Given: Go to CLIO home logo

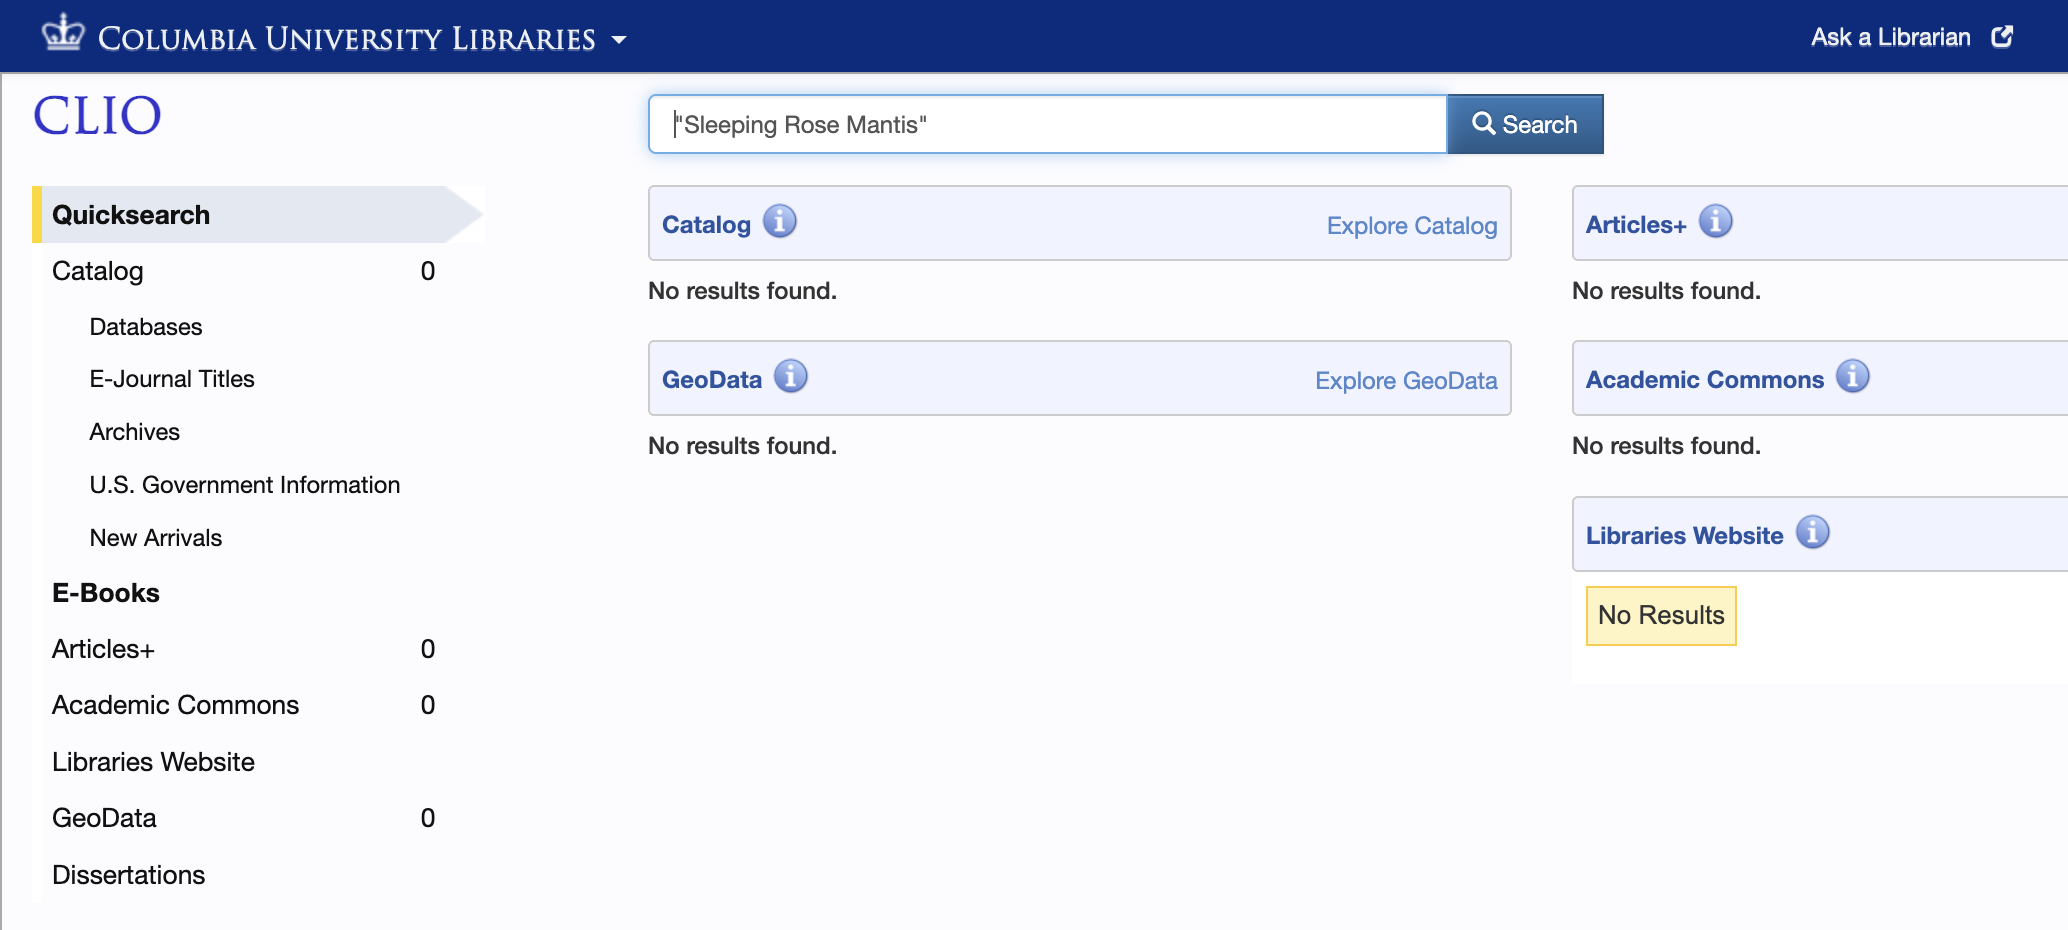Looking at the screenshot, I should coord(97,115).
